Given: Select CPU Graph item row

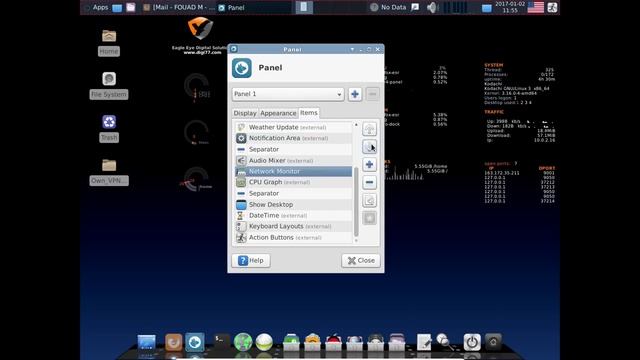Looking at the screenshot, I should [x=293, y=182].
